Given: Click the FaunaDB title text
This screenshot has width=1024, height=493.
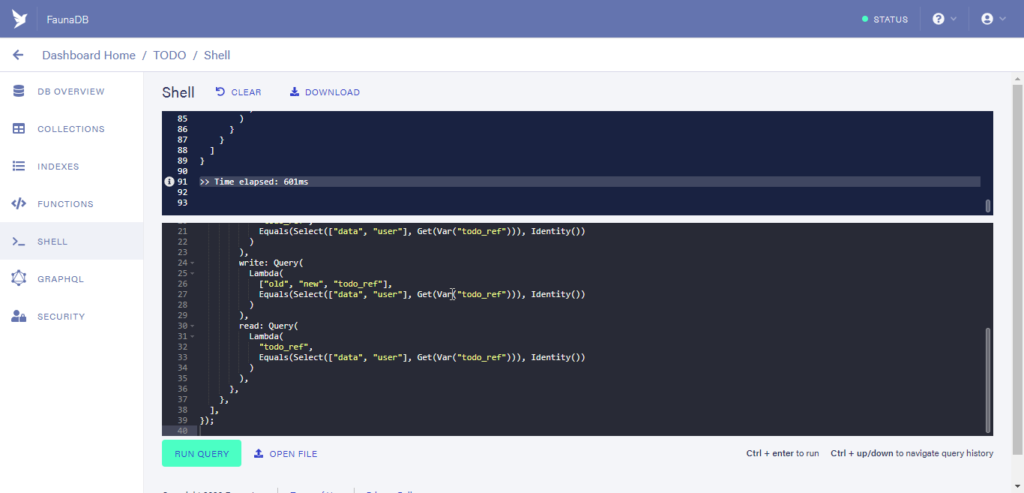Looking at the screenshot, I should pyautogui.click(x=67, y=19).
